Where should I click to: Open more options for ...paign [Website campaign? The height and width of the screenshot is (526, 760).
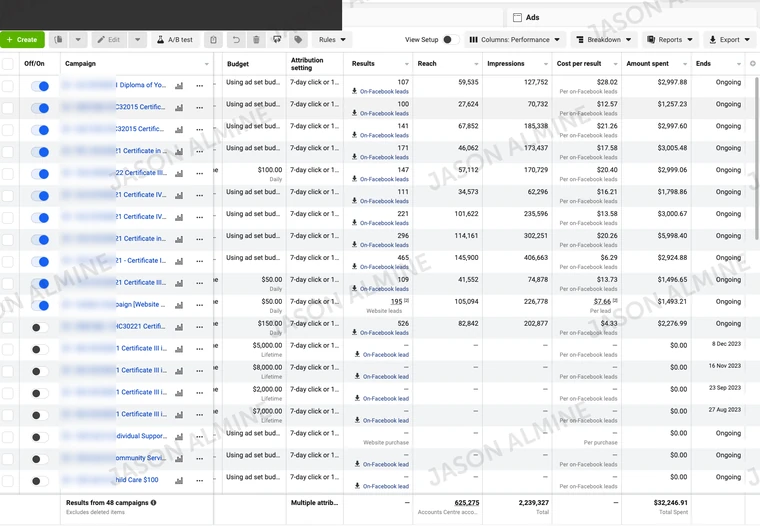click(x=200, y=305)
